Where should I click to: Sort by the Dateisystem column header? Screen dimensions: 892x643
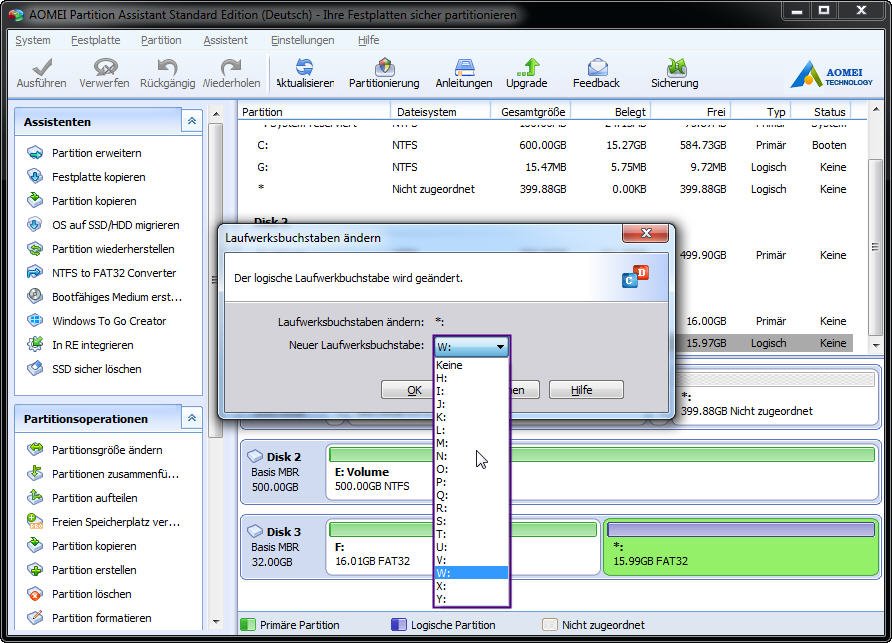point(440,112)
